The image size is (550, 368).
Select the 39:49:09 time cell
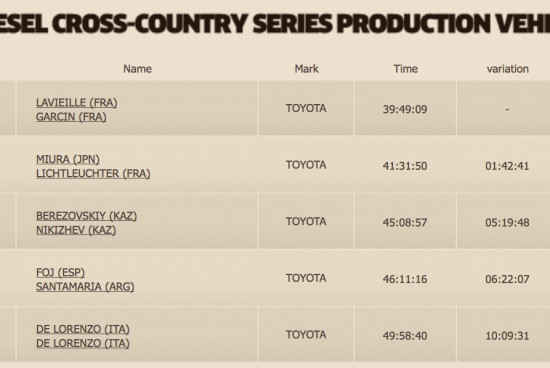[405, 109]
